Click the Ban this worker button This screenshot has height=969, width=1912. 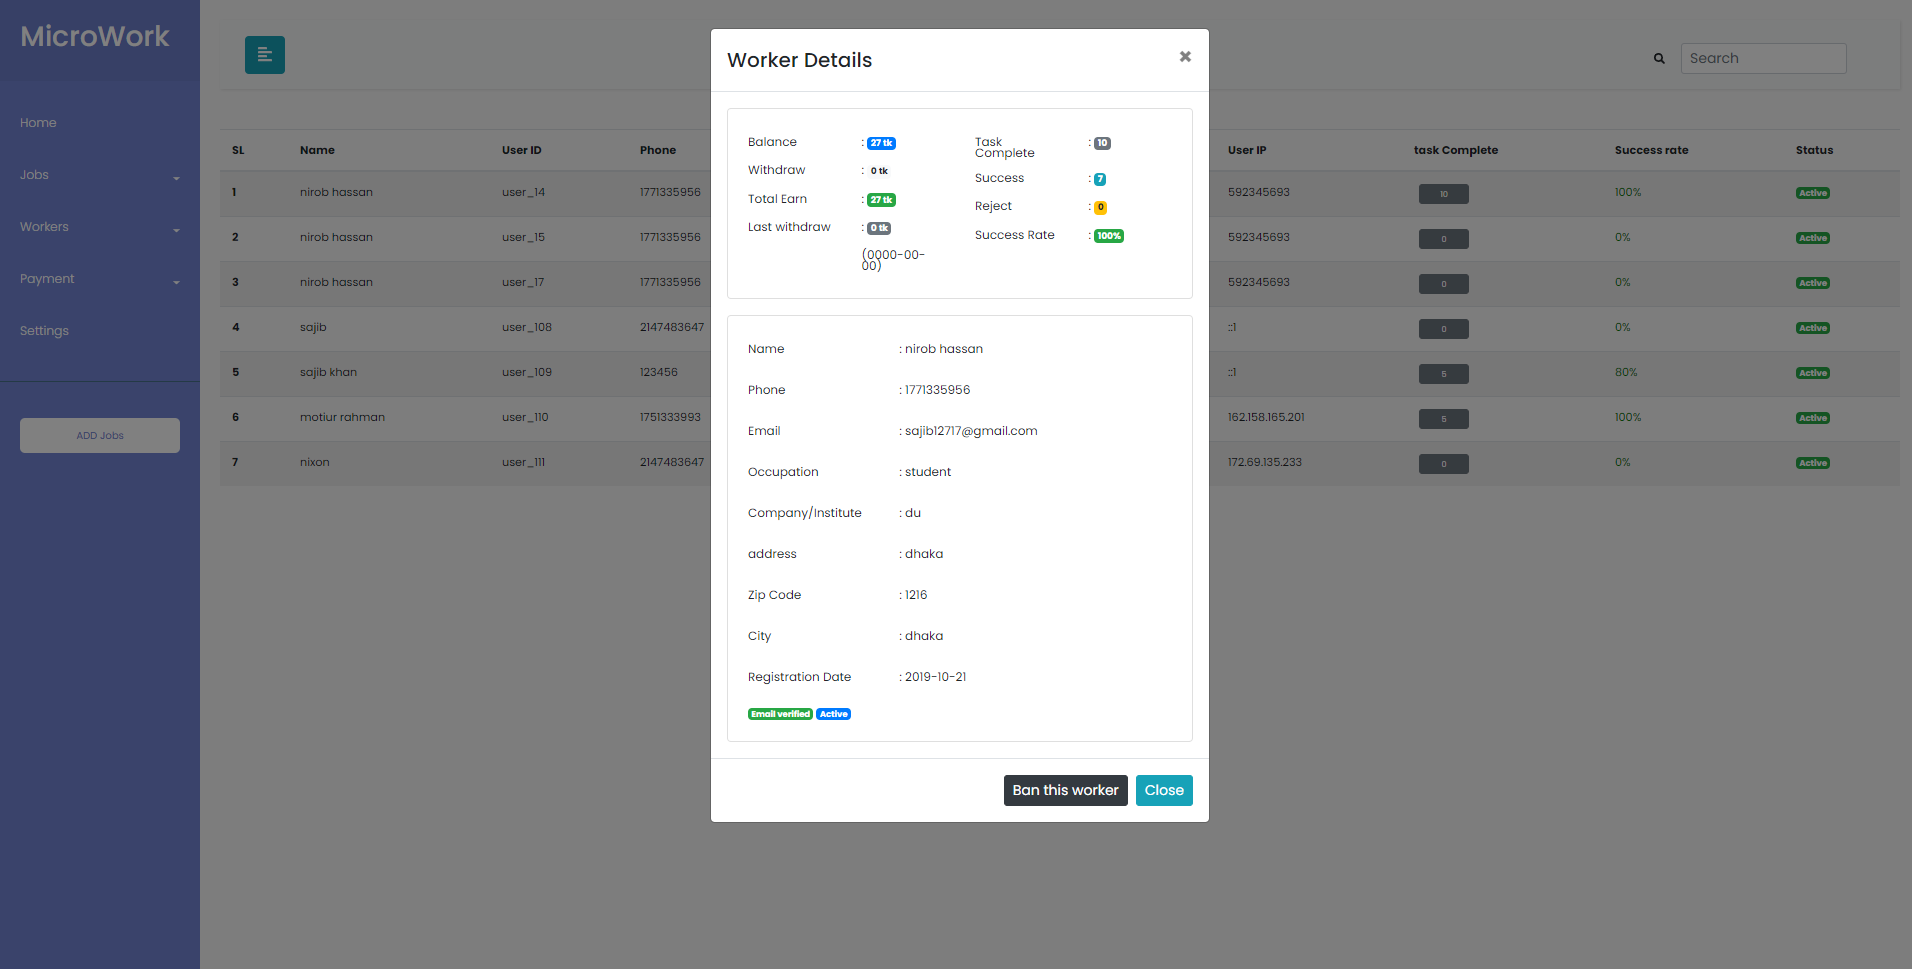(1065, 790)
